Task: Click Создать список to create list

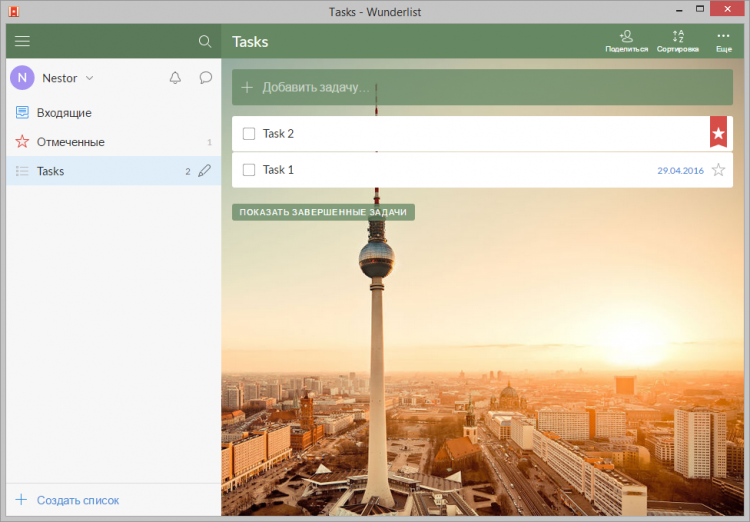Action: 78,500
